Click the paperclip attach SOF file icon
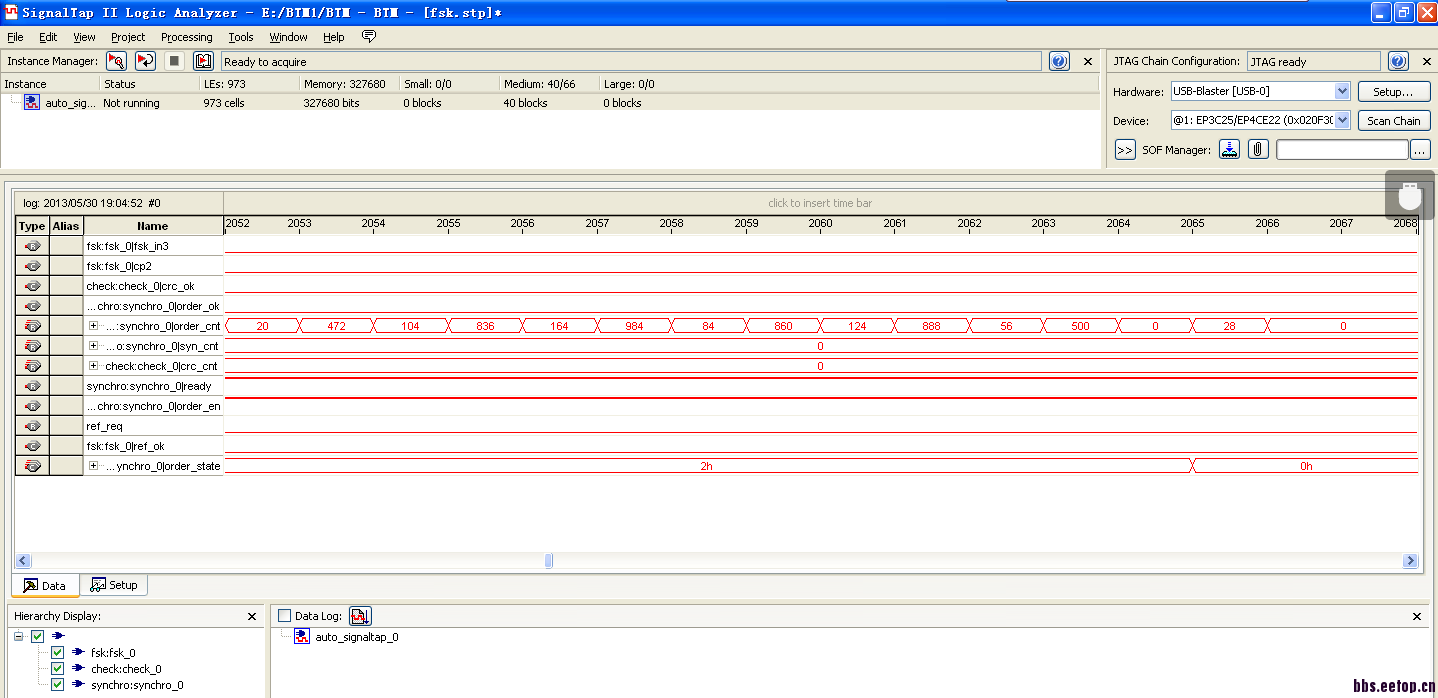The height and width of the screenshot is (698, 1438). [x=1258, y=150]
